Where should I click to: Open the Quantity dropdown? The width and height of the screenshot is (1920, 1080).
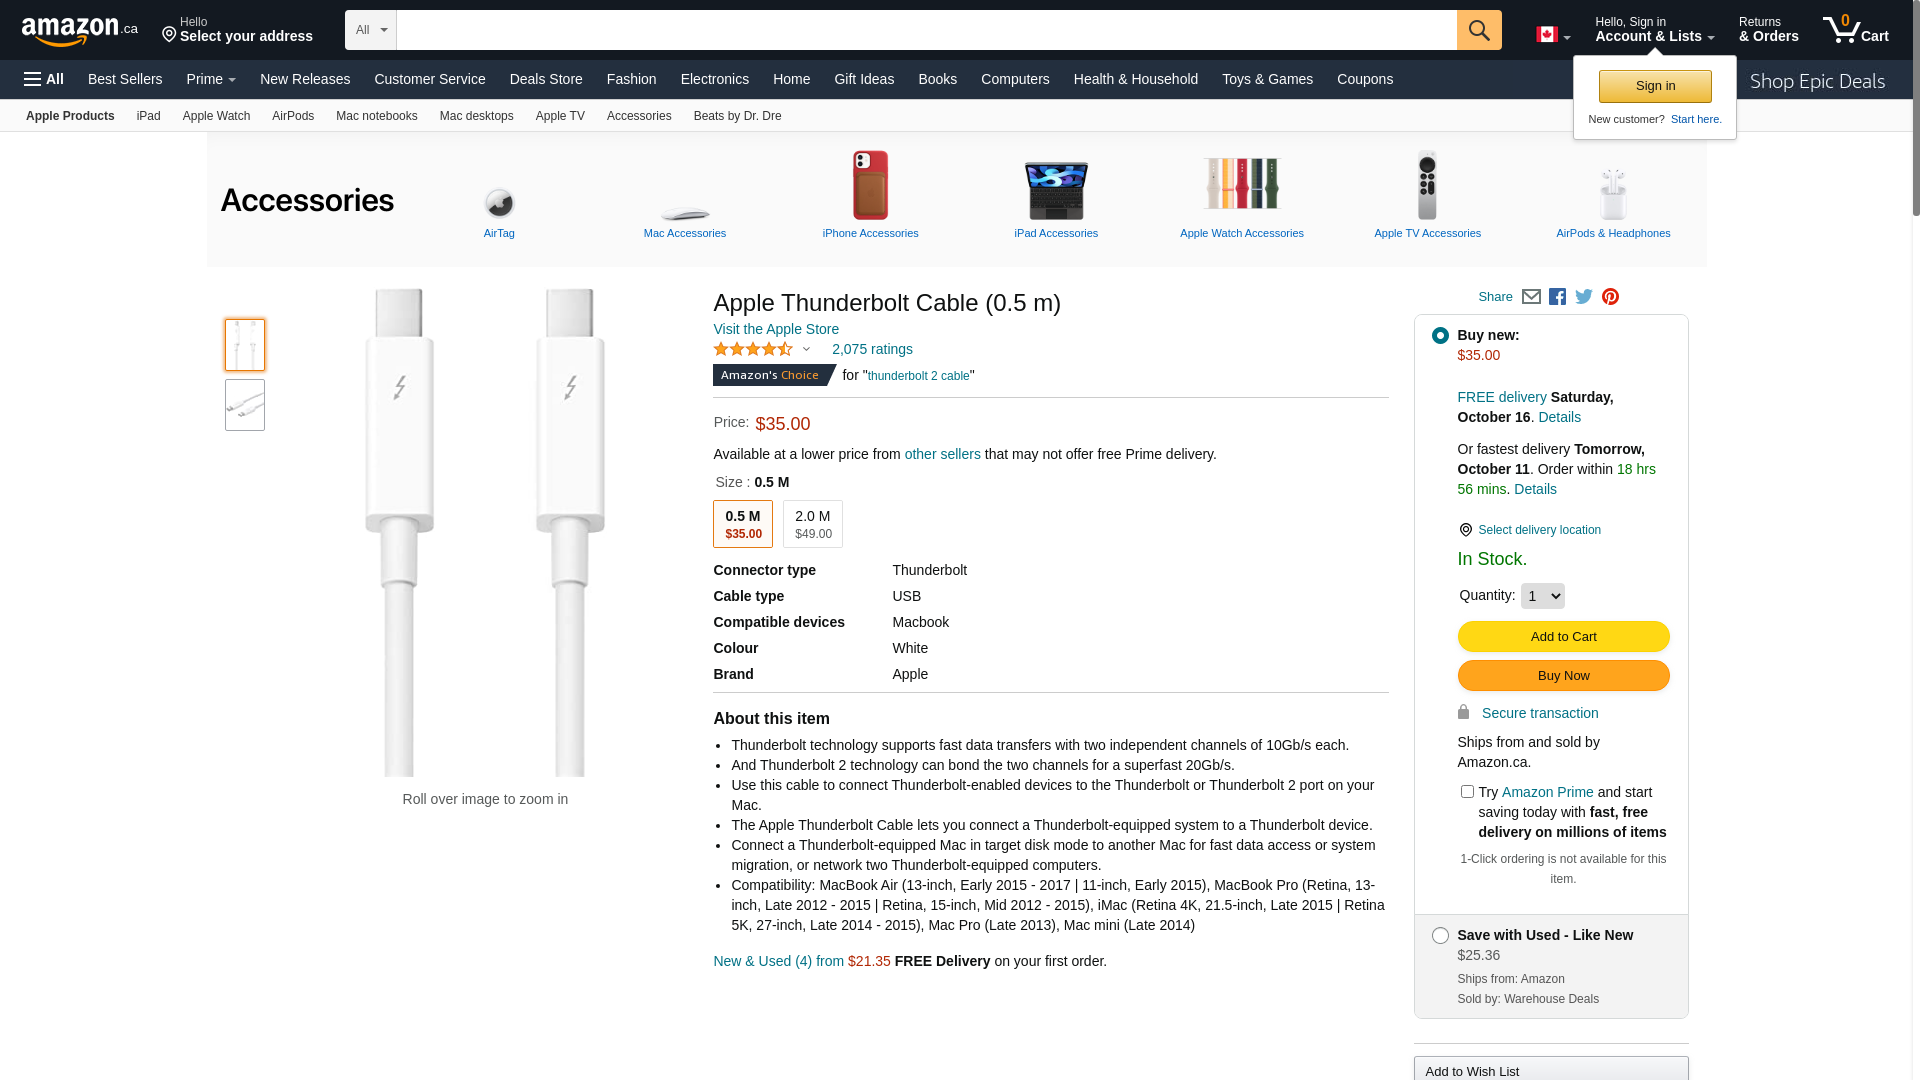click(1542, 596)
